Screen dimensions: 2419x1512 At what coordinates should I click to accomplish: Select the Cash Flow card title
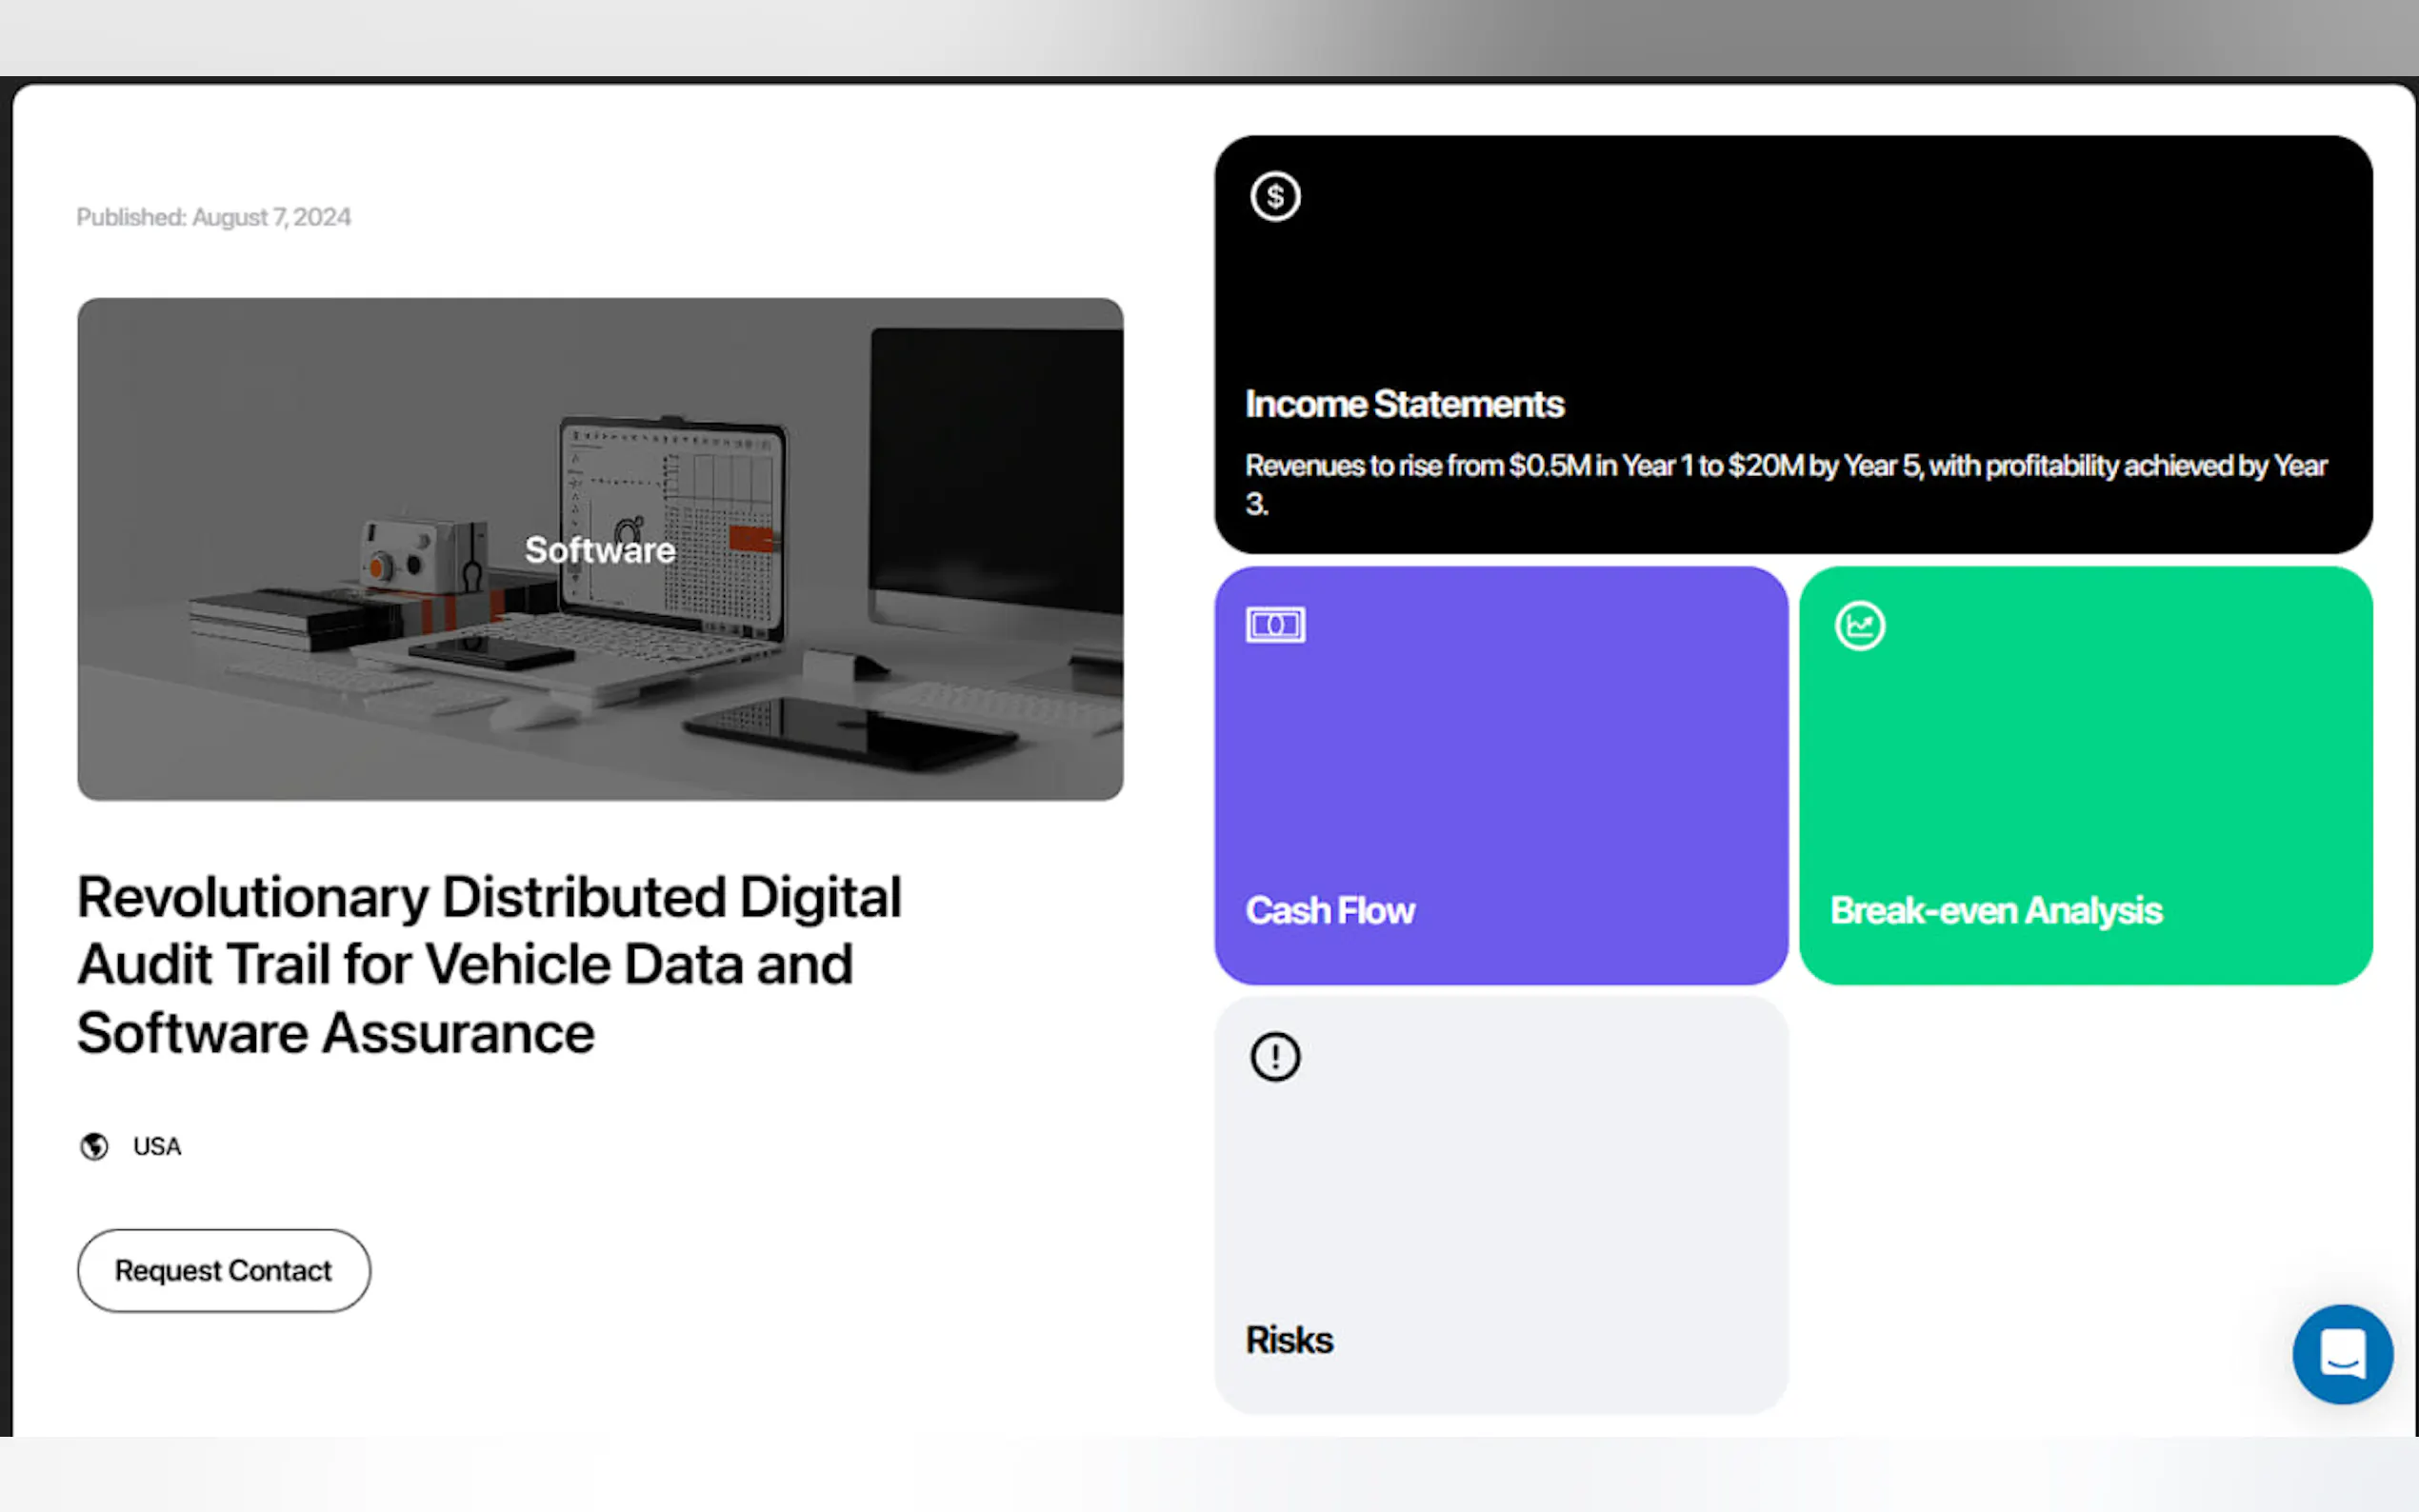click(x=1329, y=910)
